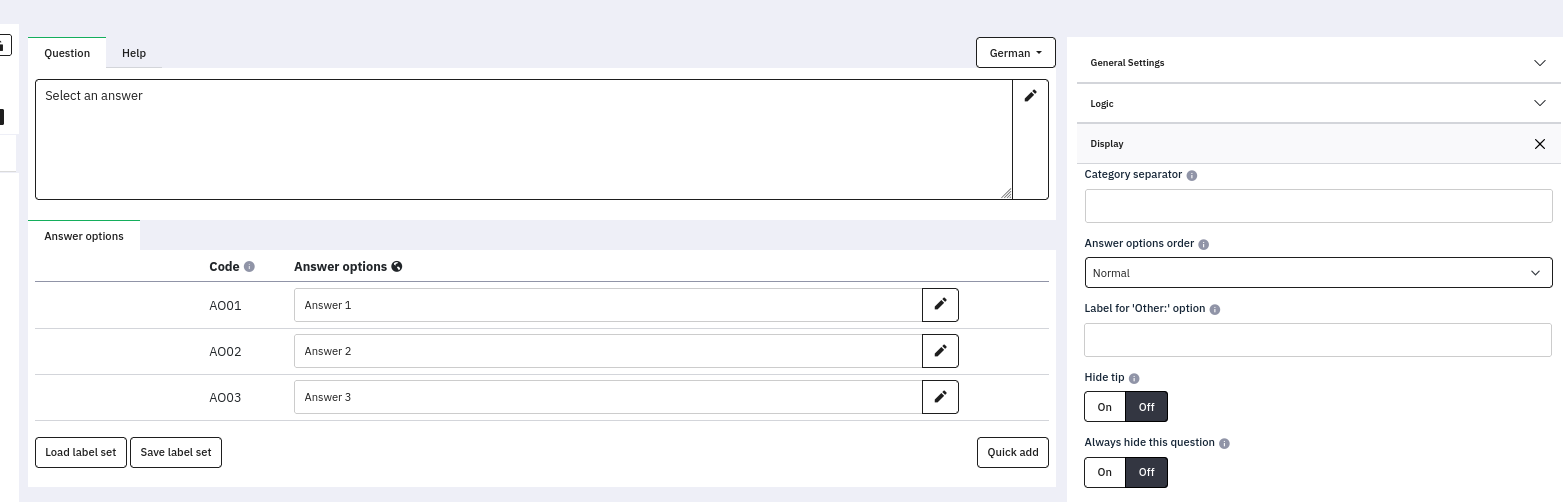Switch to the Help tab
This screenshot has width=1563, height=502.
pos(134,53)
